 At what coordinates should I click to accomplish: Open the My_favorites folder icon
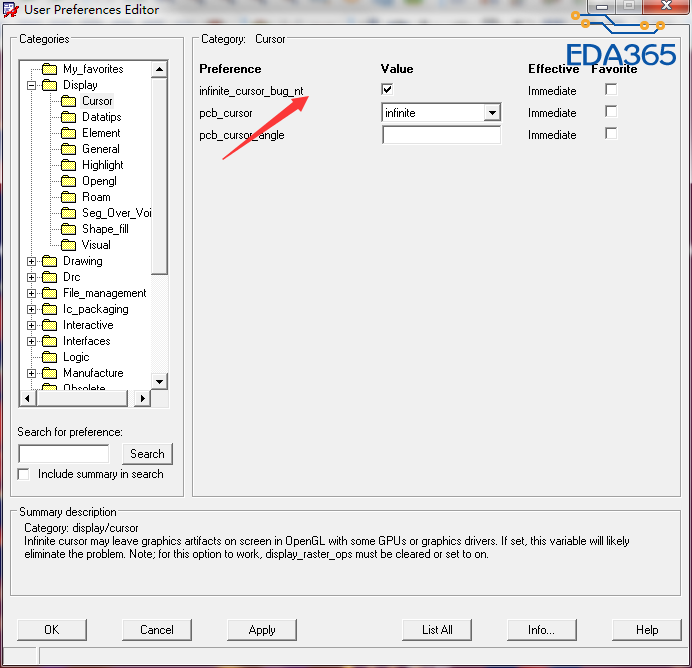49,69
